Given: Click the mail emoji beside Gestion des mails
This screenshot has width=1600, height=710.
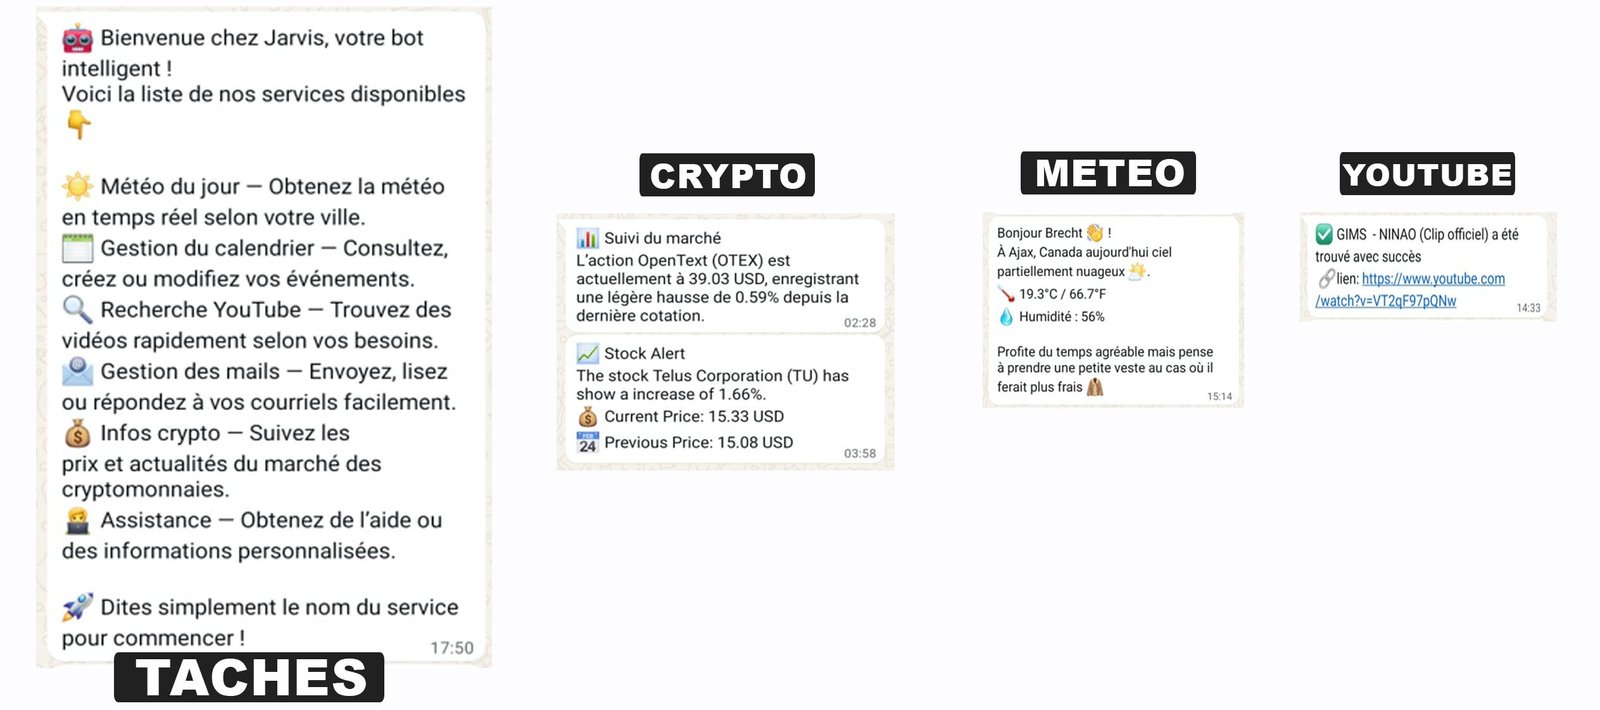Looking at the screenshot, I should (x=77, y=372).
